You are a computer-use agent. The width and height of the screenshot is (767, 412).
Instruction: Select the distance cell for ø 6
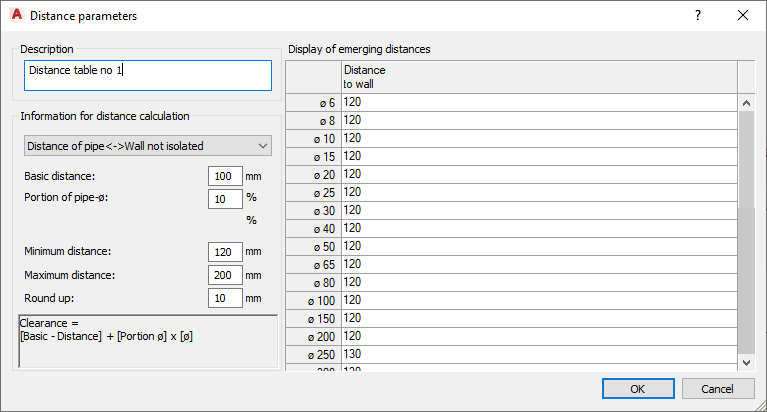tap(539, 102)
